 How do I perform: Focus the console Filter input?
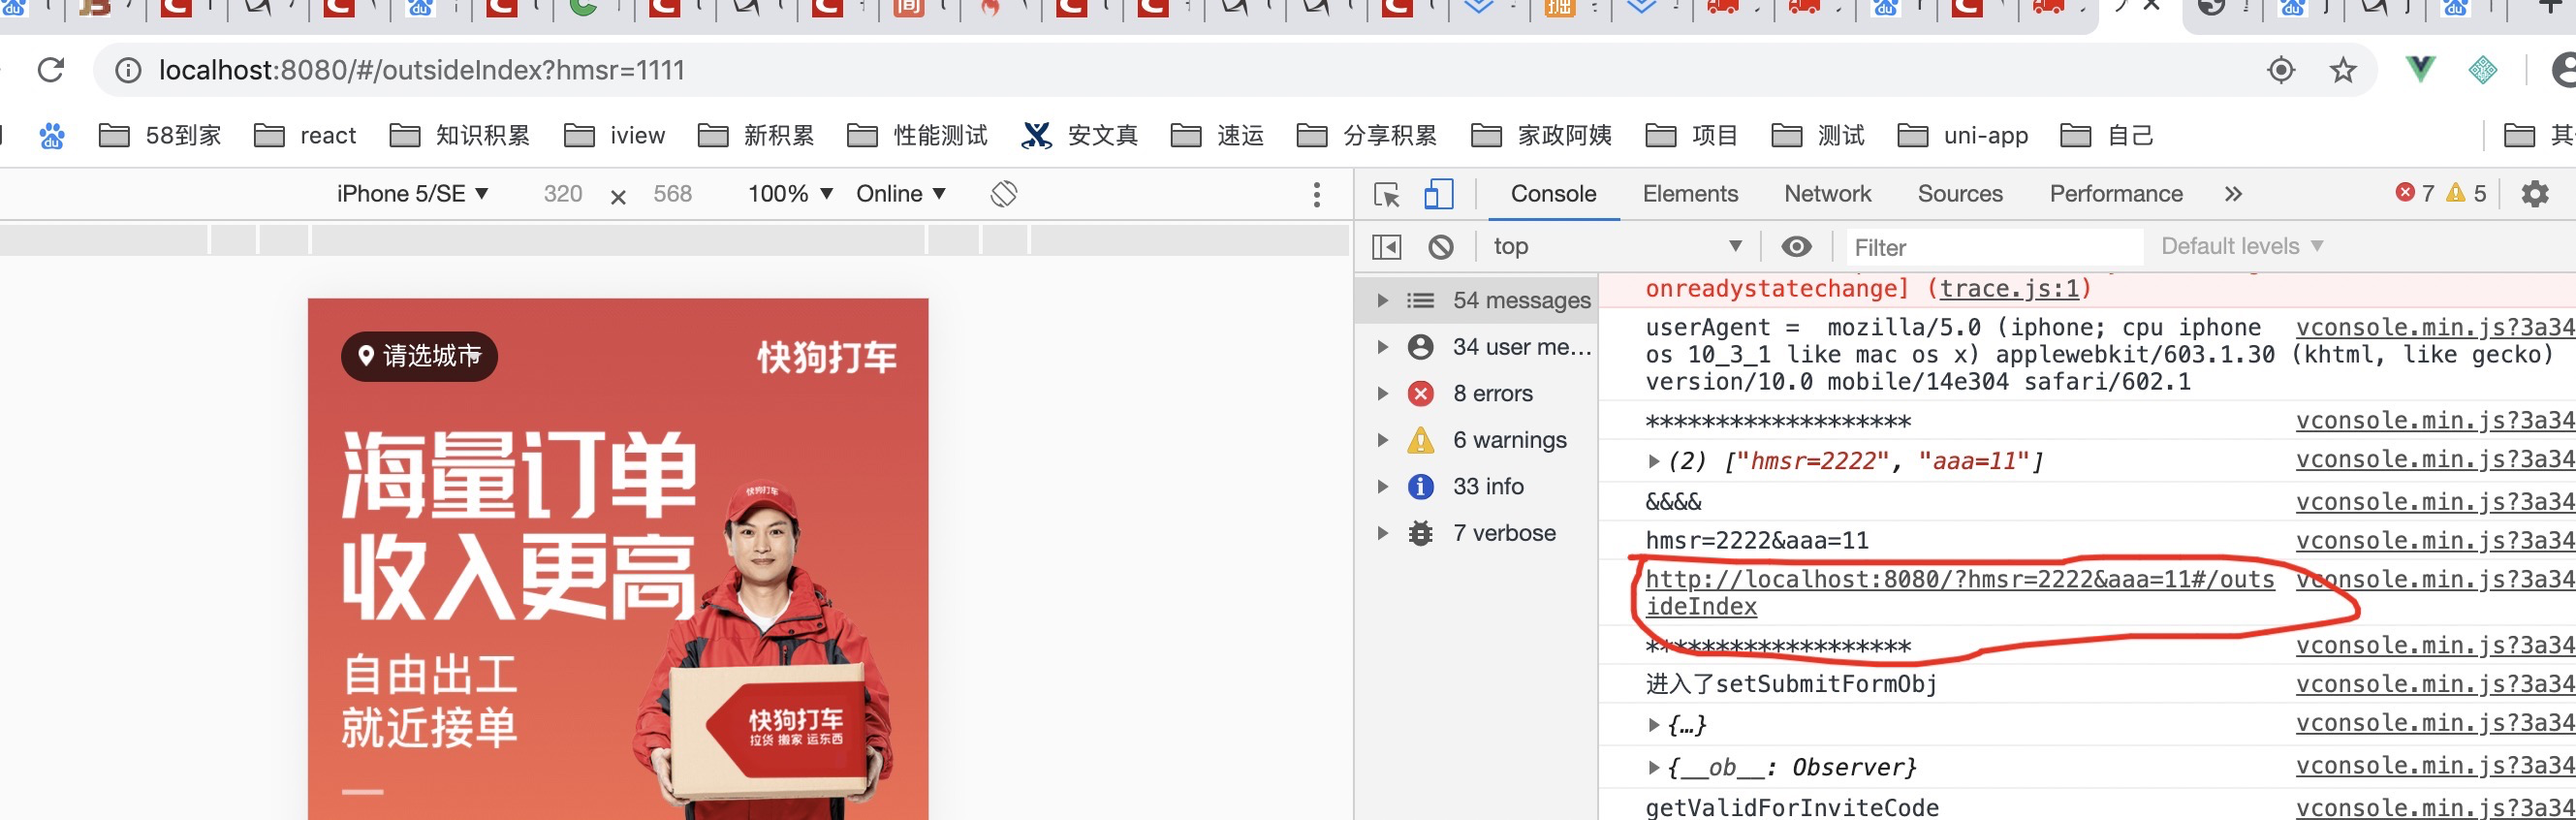point(1994,247)
